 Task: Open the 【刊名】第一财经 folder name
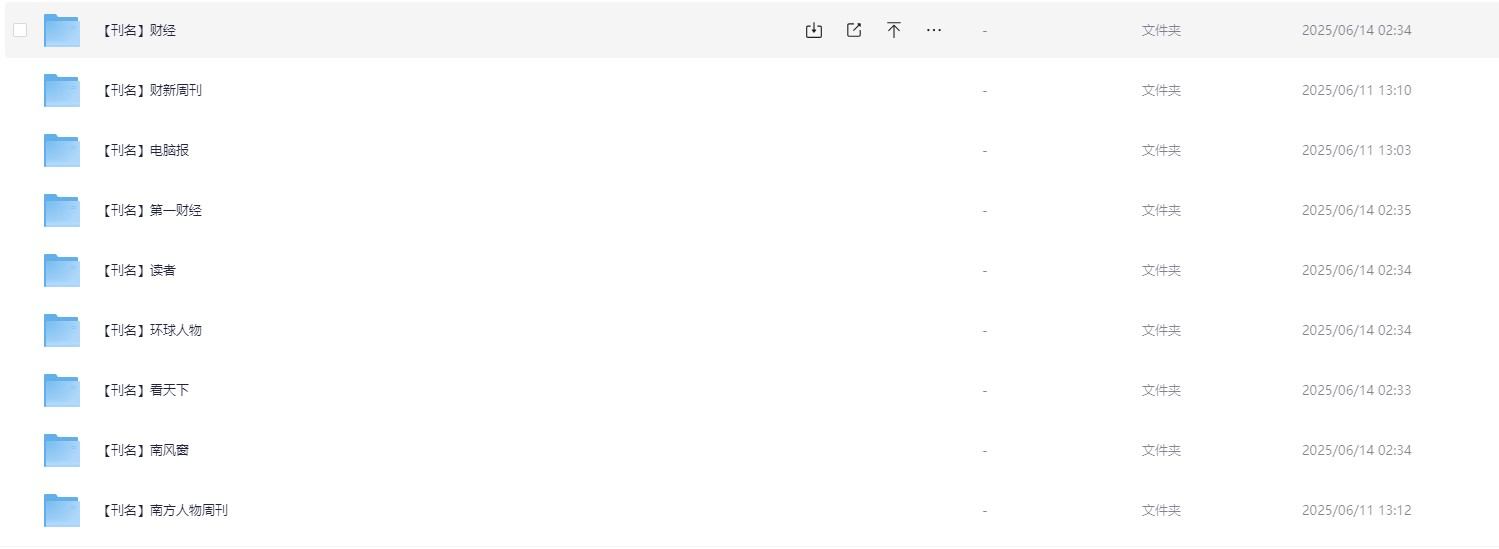pos(151,210)
